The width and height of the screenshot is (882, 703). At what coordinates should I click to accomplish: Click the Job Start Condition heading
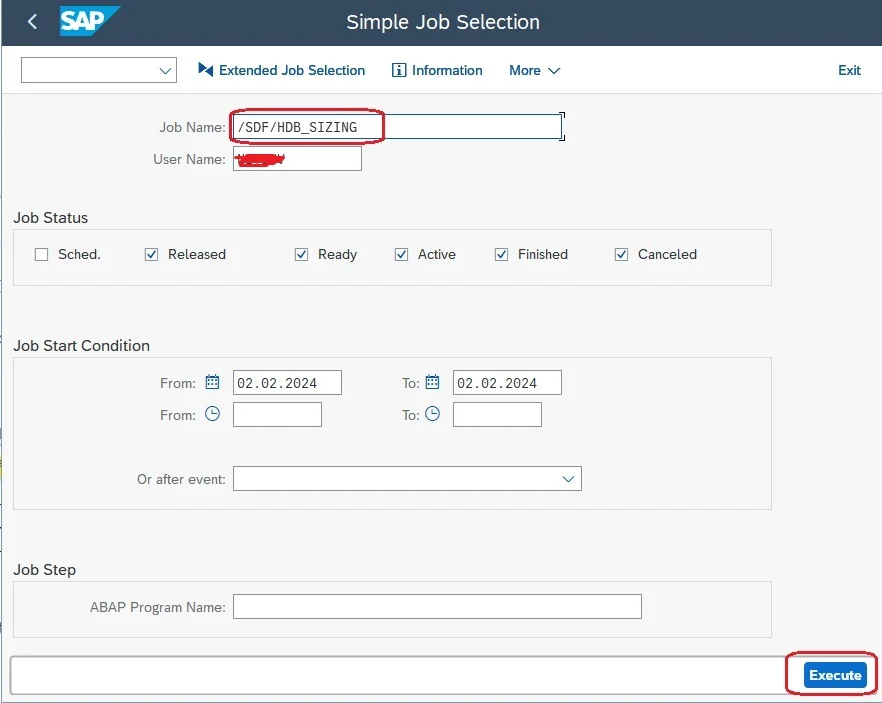[x=82, y=345]
